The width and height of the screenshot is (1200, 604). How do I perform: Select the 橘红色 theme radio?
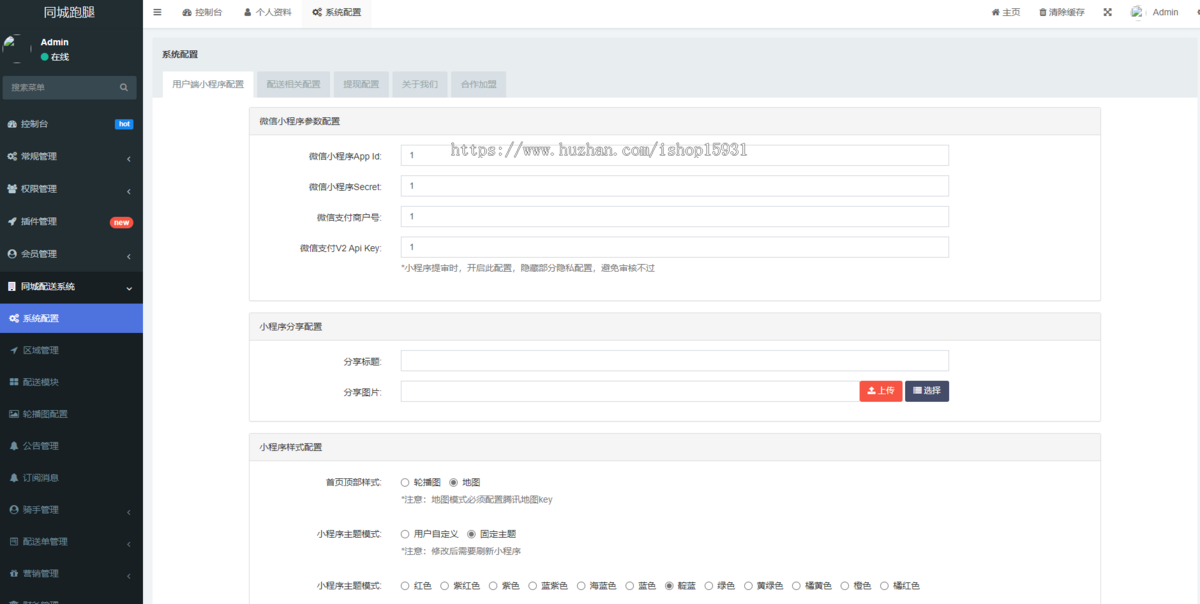pos(884,586)
